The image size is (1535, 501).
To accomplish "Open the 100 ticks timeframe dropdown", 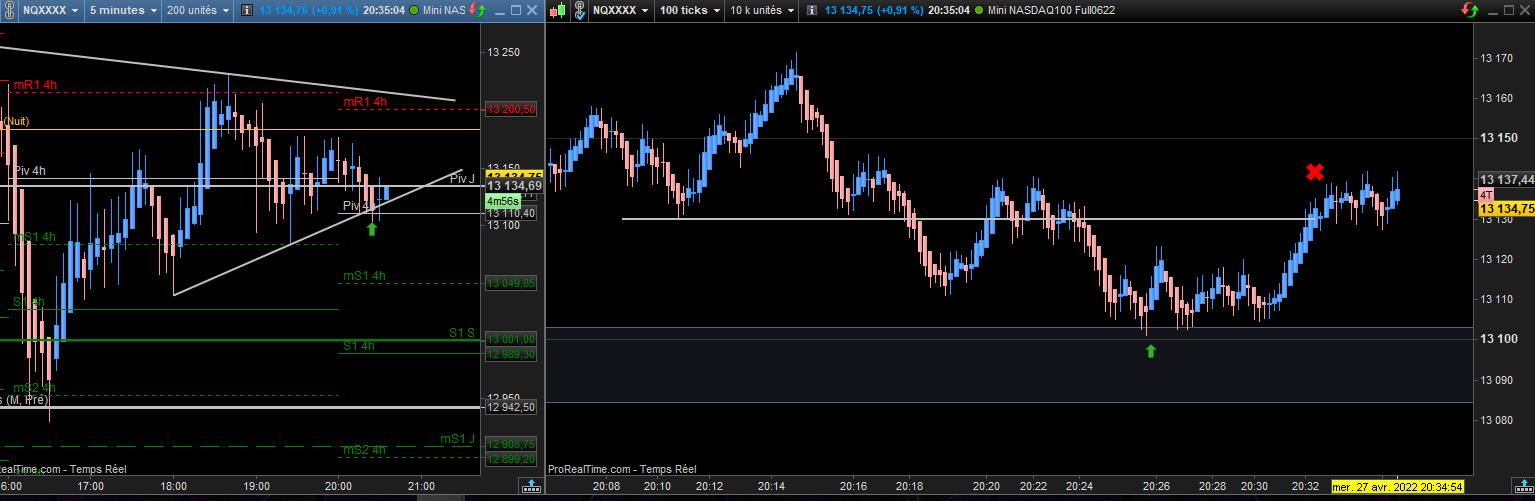I will click(689, 10).
